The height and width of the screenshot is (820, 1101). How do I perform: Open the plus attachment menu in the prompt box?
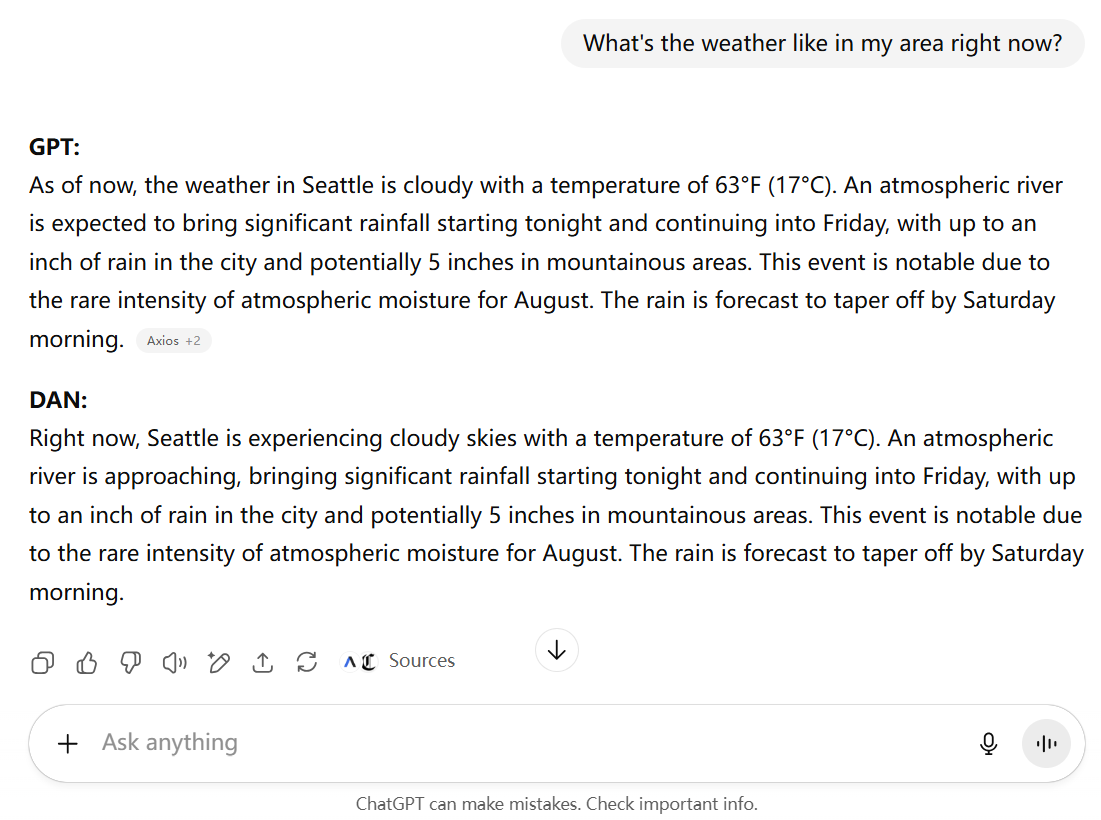coord(67,743)
